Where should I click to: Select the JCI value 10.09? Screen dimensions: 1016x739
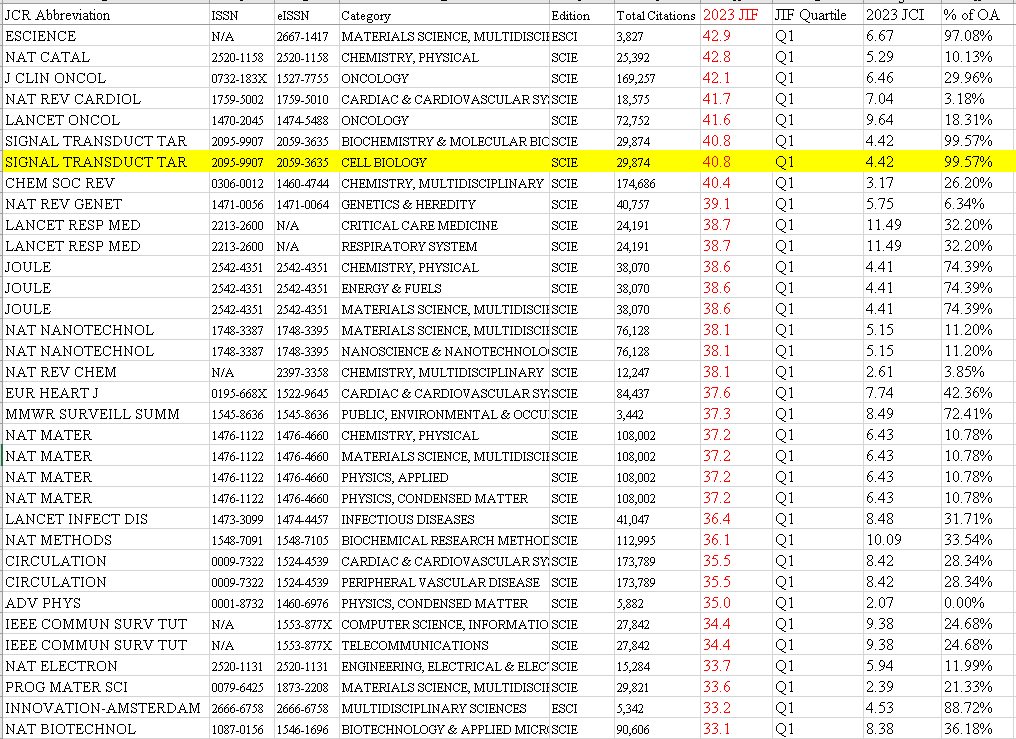884,540
